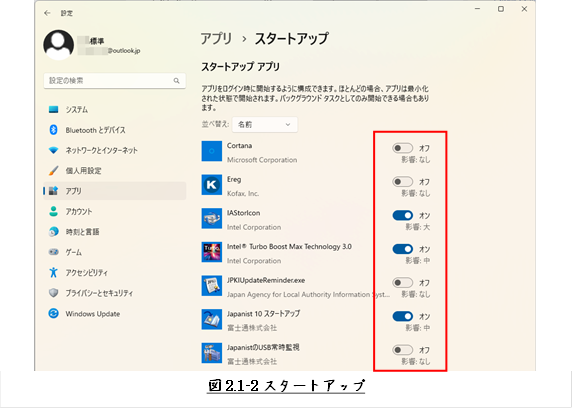Maximize the Settings window
Image resolution: width=572 pixels, height=408 pixels.
pyautogui.click(x=501, y=9)
